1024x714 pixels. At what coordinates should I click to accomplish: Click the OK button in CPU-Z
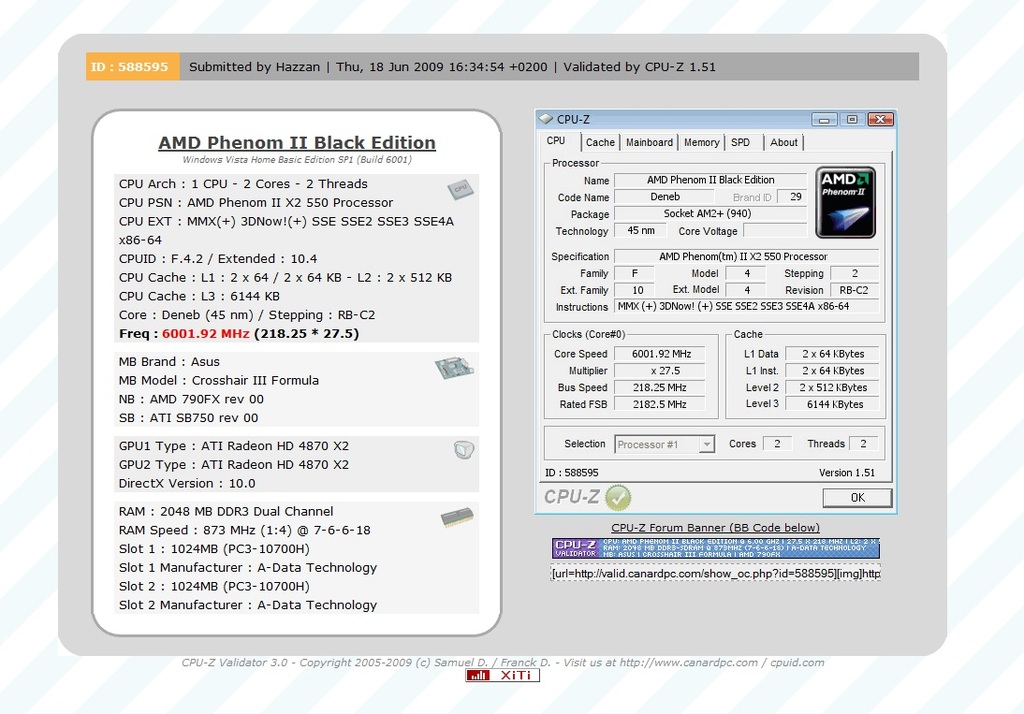pos(857,498)
